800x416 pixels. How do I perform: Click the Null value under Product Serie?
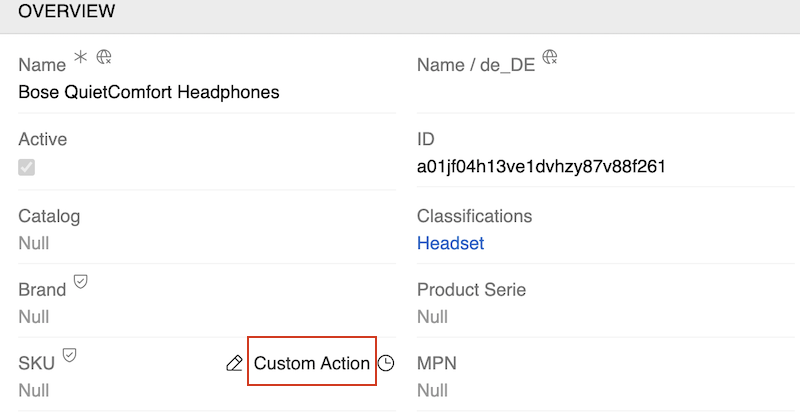432,316
